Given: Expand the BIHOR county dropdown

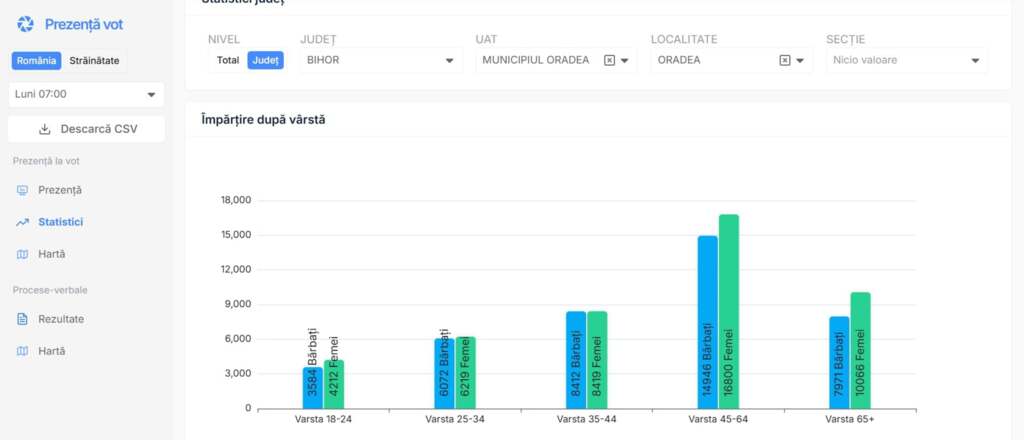Looking at the screenshot, I should tap(380, 60).
